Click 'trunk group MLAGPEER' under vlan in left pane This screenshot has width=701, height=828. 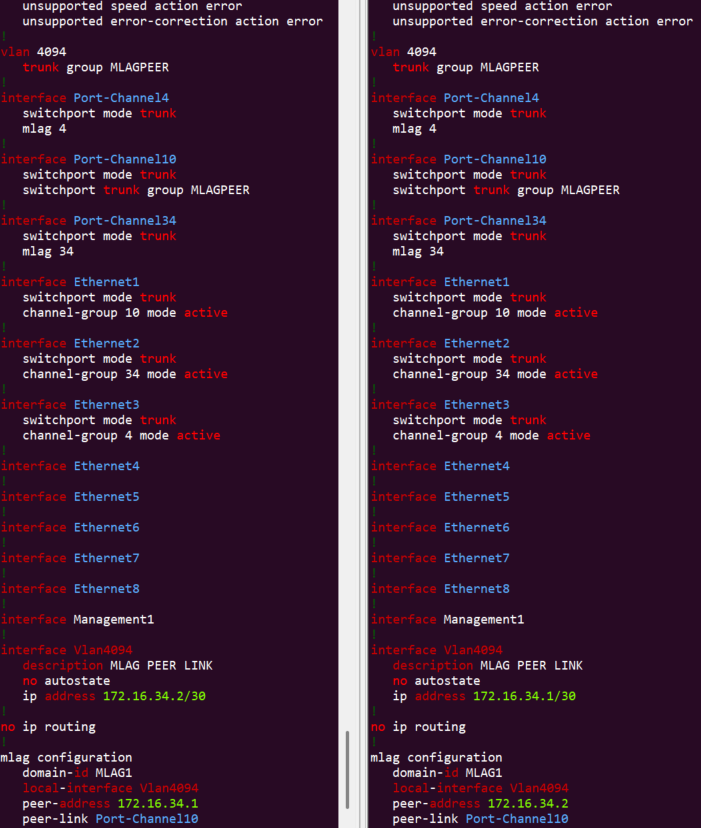(96, 67)
